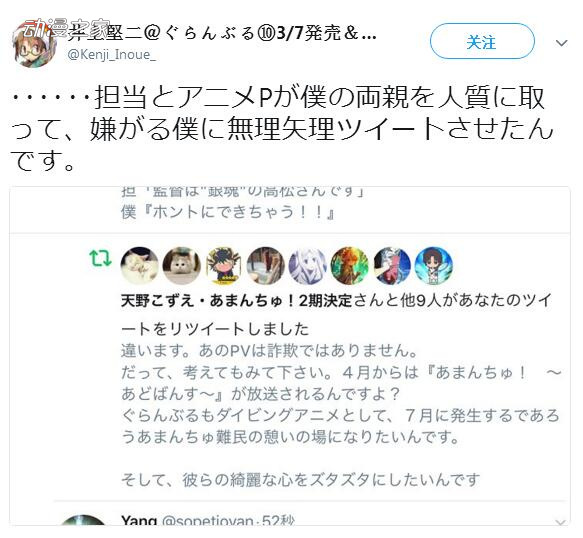Open 天野こずえ・あまんちゅ！2期決定 profile name
The width and height of the screenshot is (583, 538).
coord(236,301)
